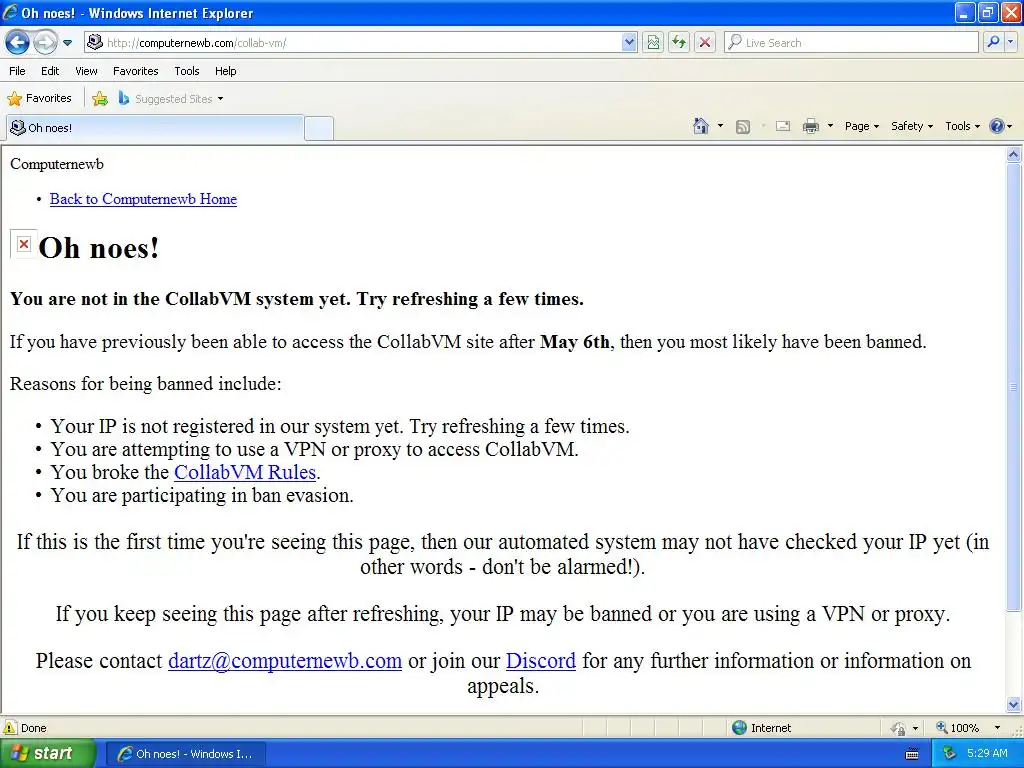Click the dartz@computernewb.com email link
1024x768 pixels.
click(x=285, y=661)
